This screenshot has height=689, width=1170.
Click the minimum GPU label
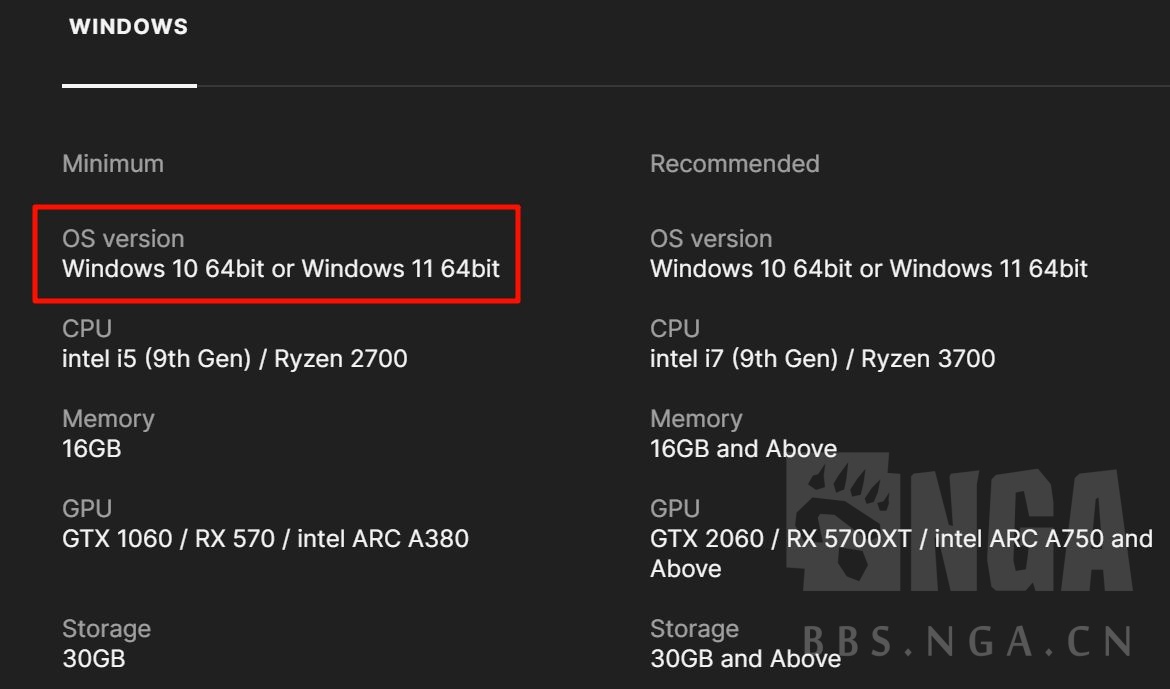tap(87, 508)
